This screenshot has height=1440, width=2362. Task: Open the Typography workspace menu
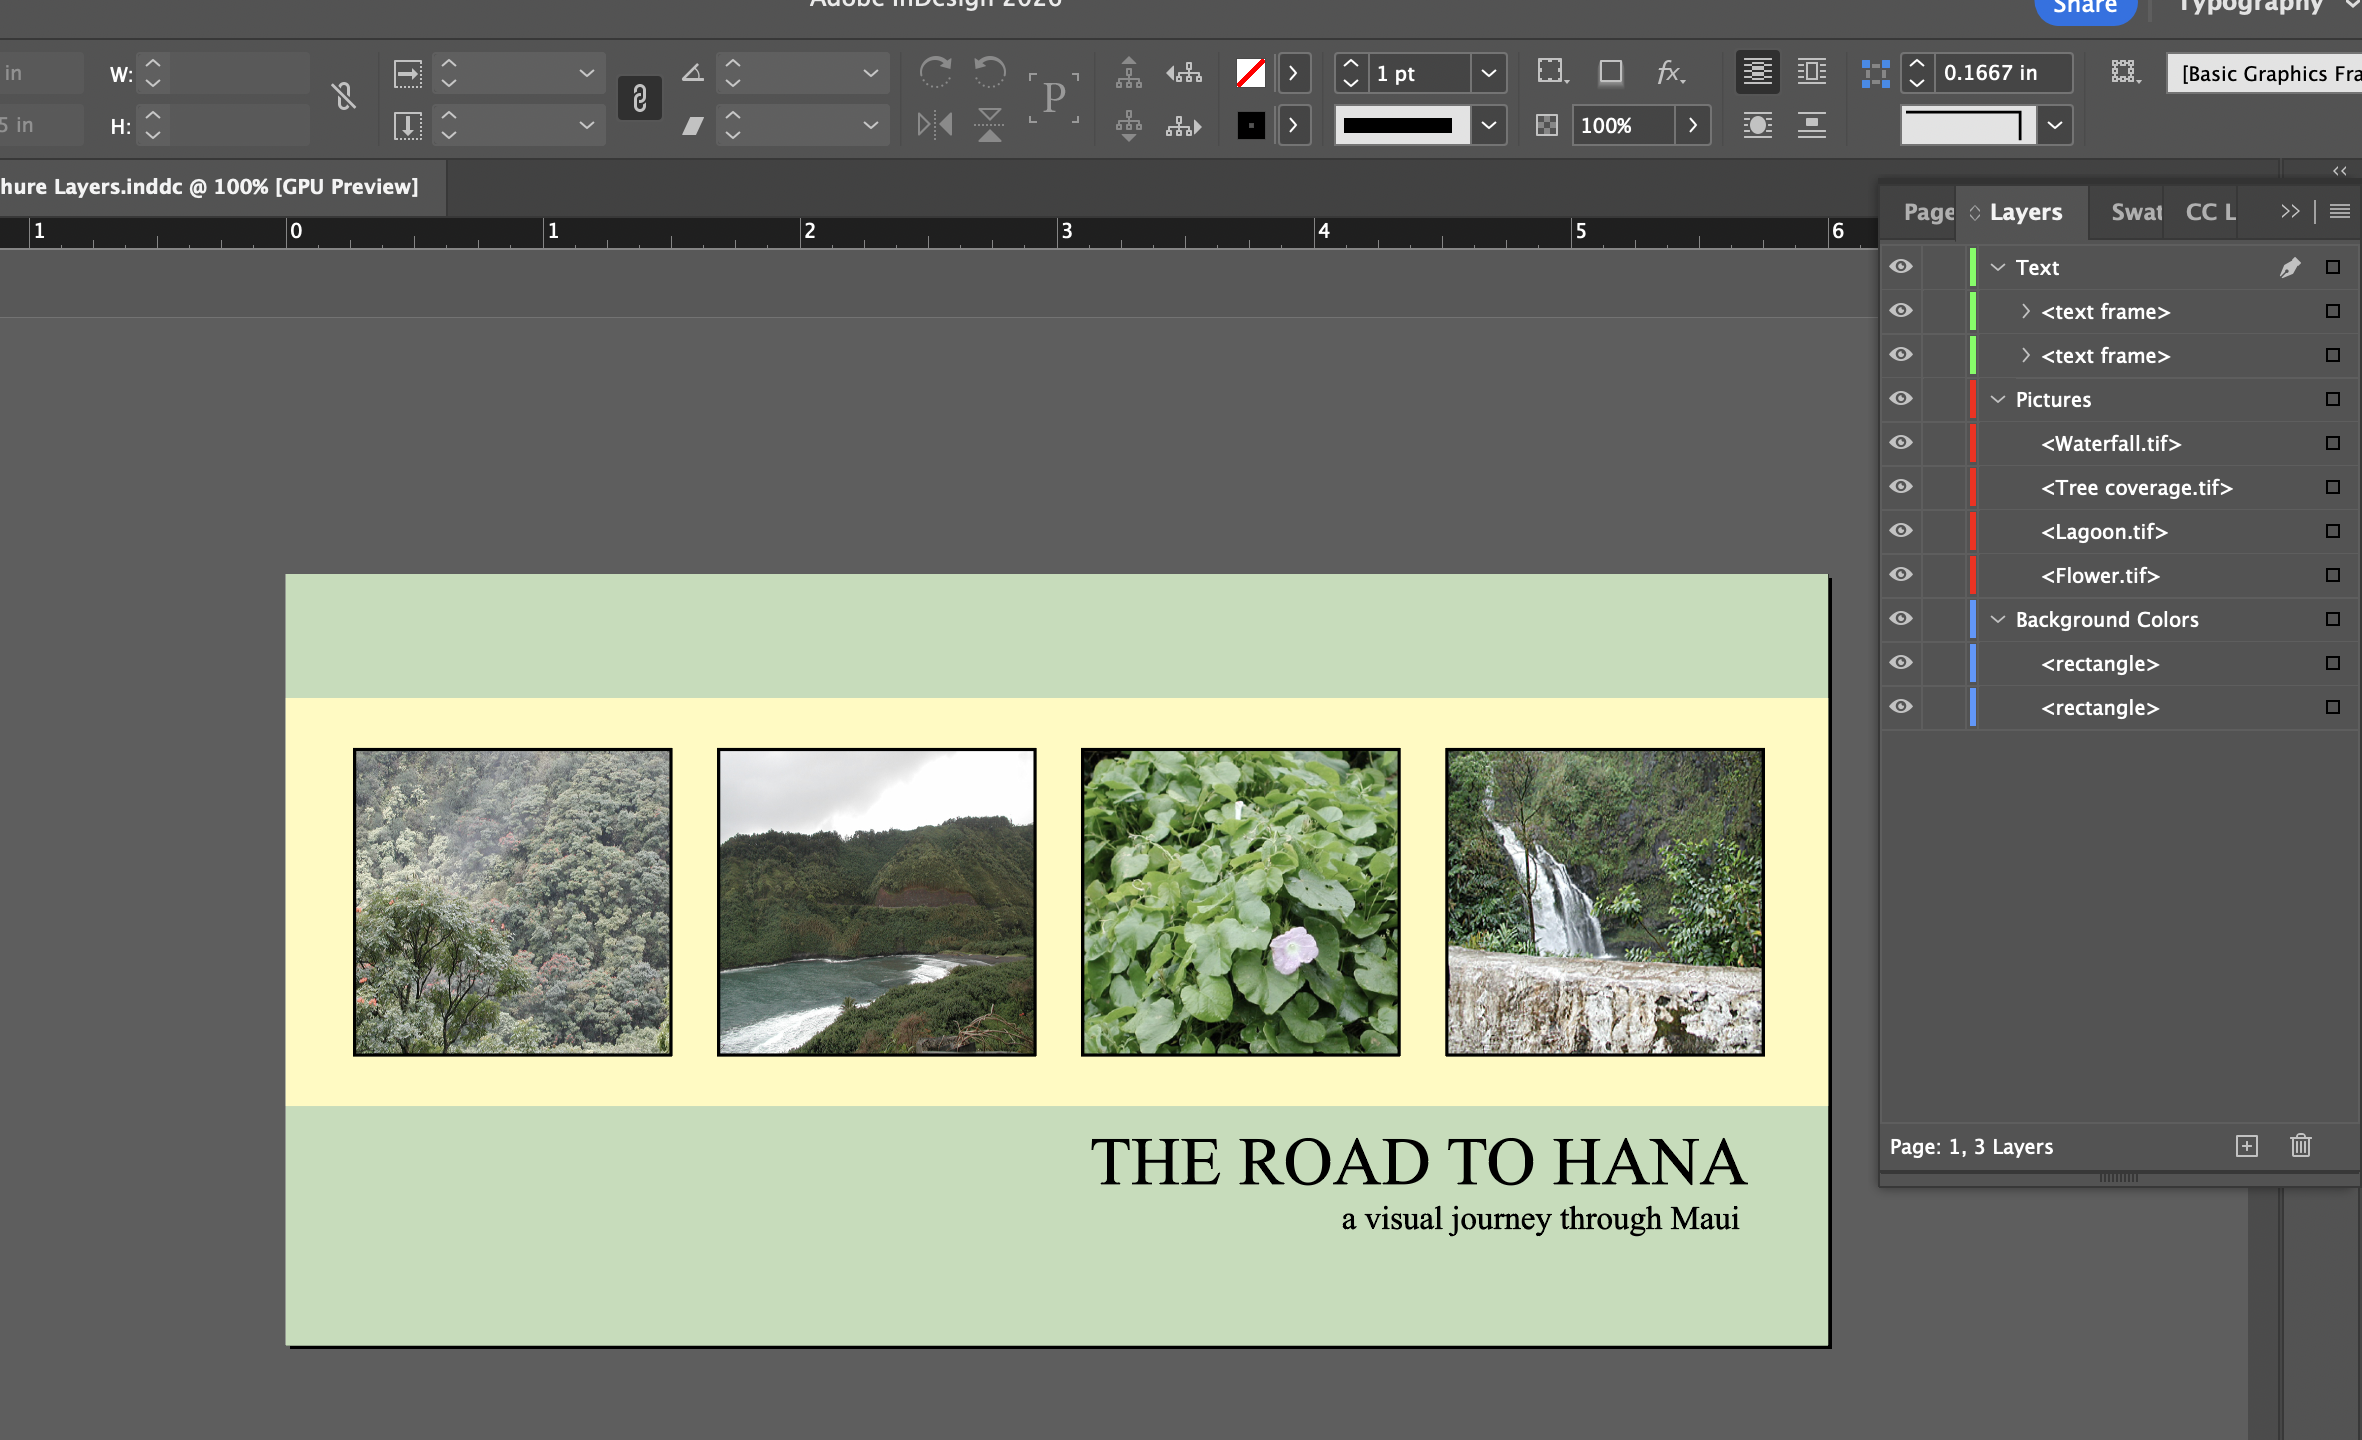point(2248,8)
